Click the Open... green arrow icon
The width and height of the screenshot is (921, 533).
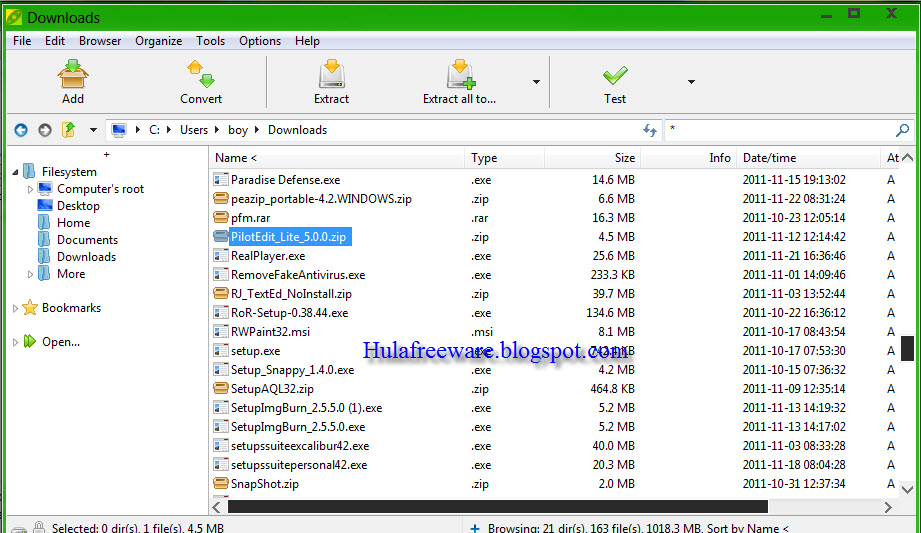pos(30,341)
